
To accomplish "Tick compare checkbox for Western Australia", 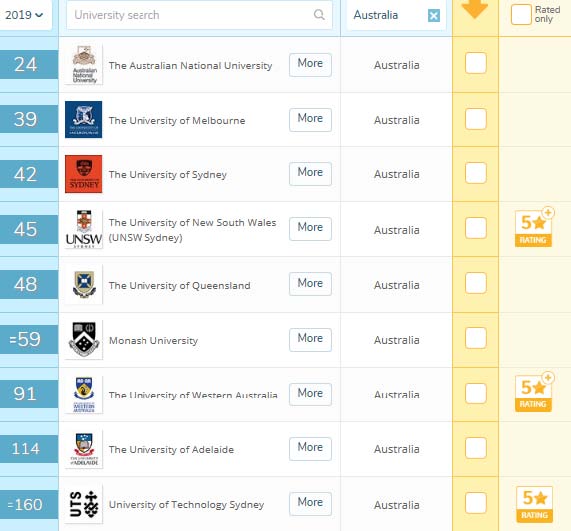I will [476, 393].
